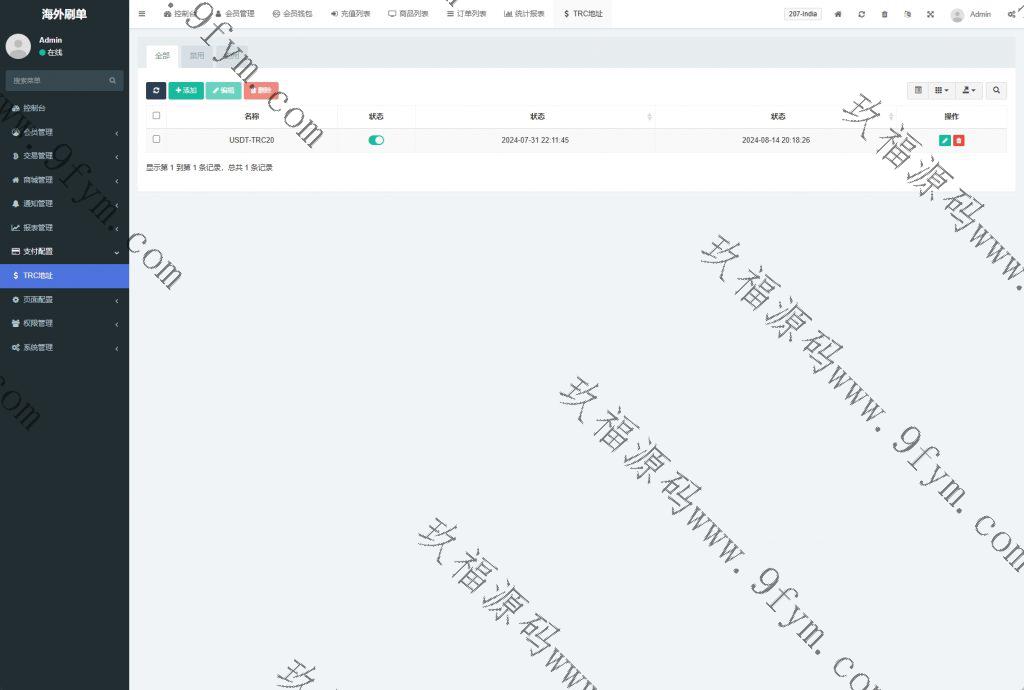1024x690 pixels.
Task: Open the 订单列表 top tab
Action: [x=466, y=14]
